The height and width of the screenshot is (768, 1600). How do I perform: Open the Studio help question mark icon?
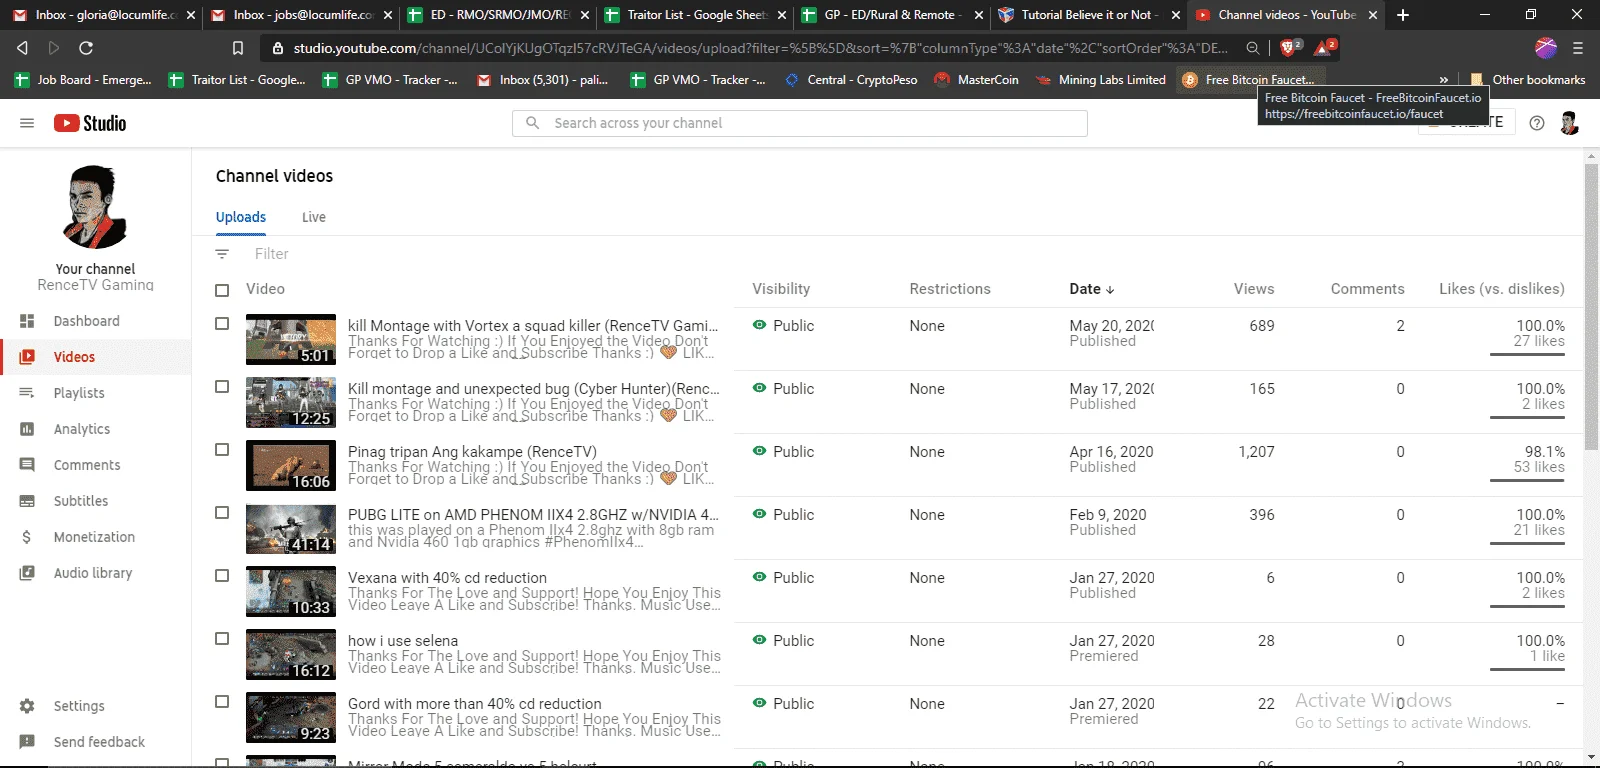[x=1537, y=123]
